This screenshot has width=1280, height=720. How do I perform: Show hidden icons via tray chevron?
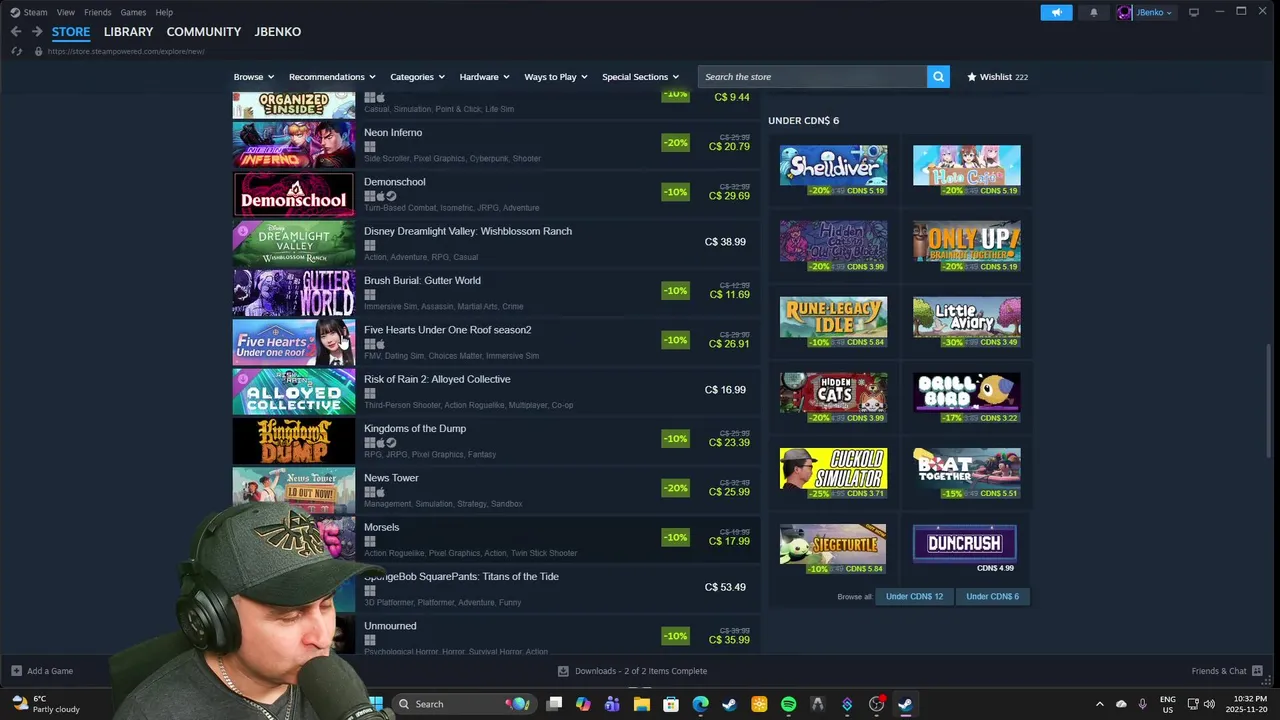(1099, 704)
